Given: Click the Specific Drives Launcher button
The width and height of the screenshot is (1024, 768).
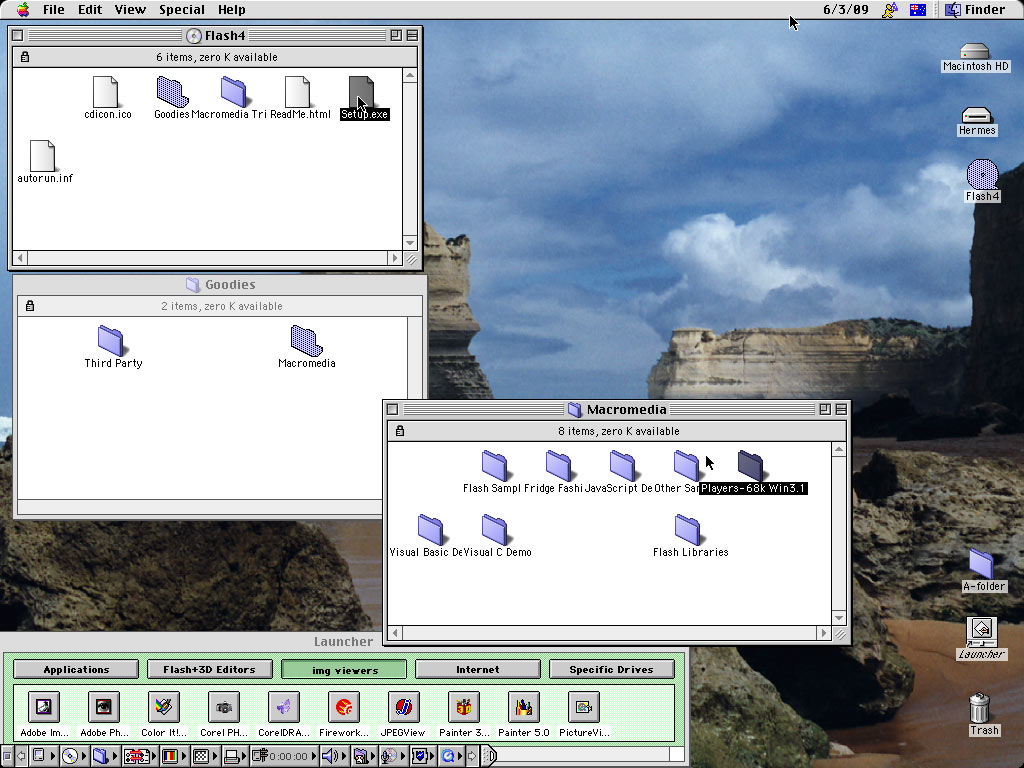Looking at the screenshot, I should tap(611, 669).
